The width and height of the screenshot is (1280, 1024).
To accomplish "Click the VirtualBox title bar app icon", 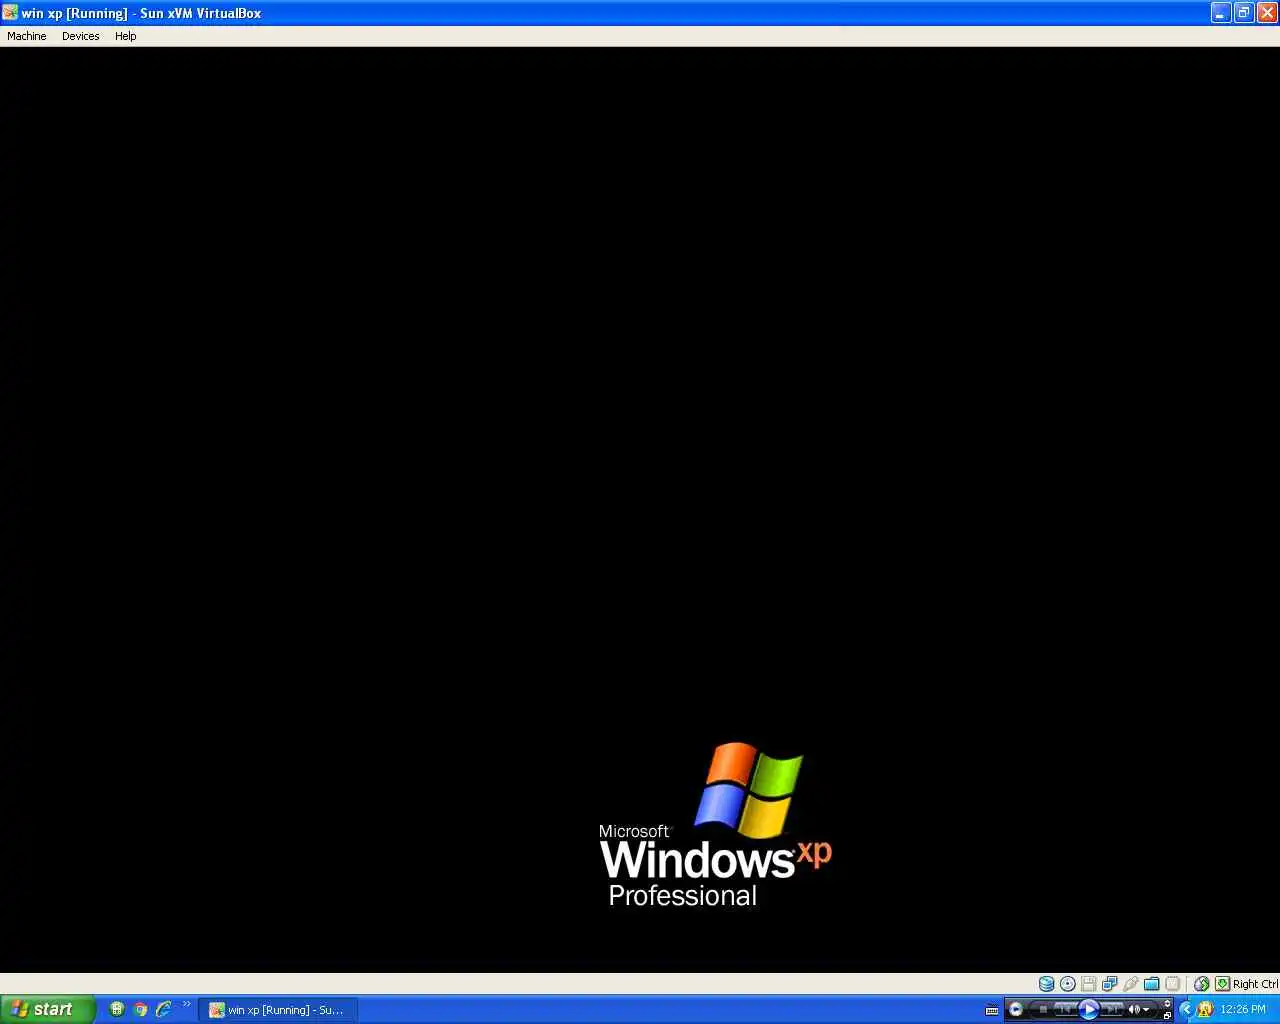I will (10, 13).
